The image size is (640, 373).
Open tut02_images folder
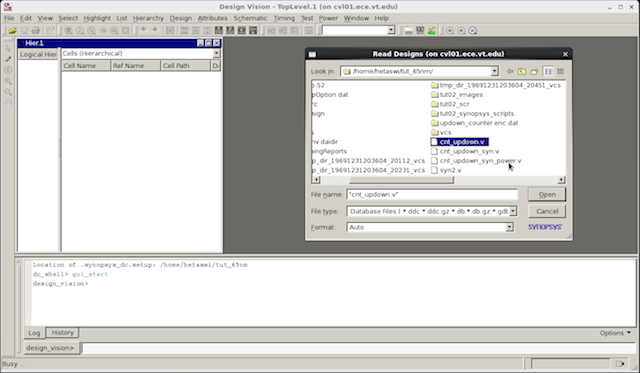click(457, 95)
